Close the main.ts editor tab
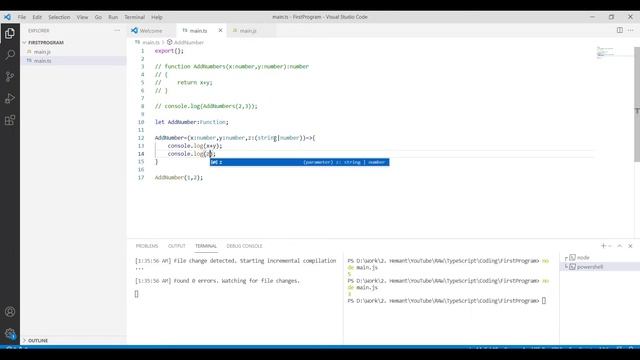Viewport: 640px width, 360px height. click(220, 30)
